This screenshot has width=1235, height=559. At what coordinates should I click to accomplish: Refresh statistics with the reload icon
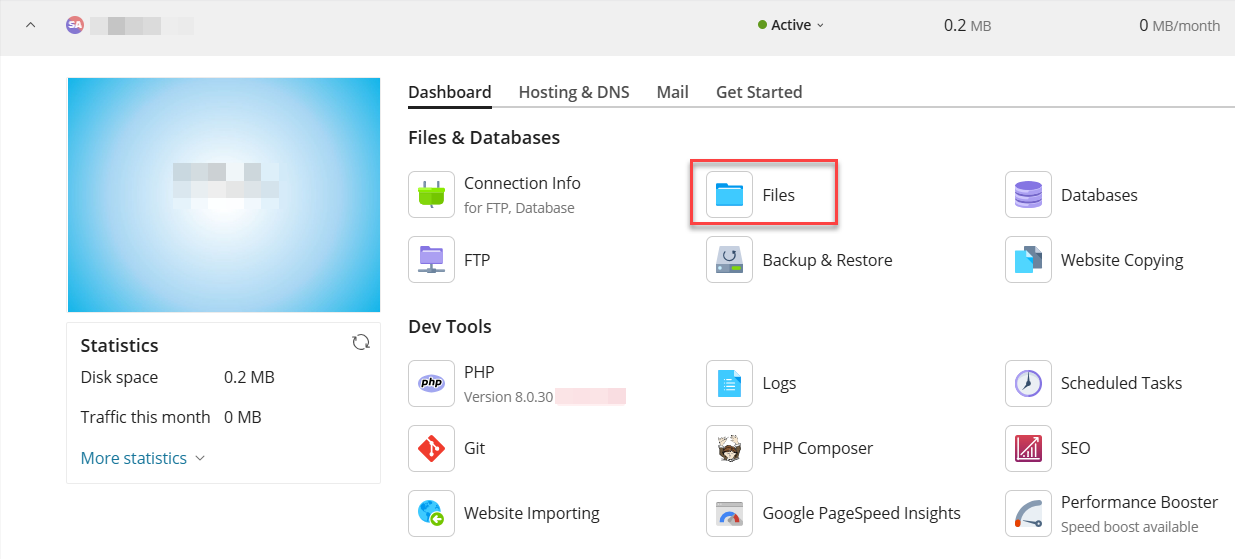point(361,343)
